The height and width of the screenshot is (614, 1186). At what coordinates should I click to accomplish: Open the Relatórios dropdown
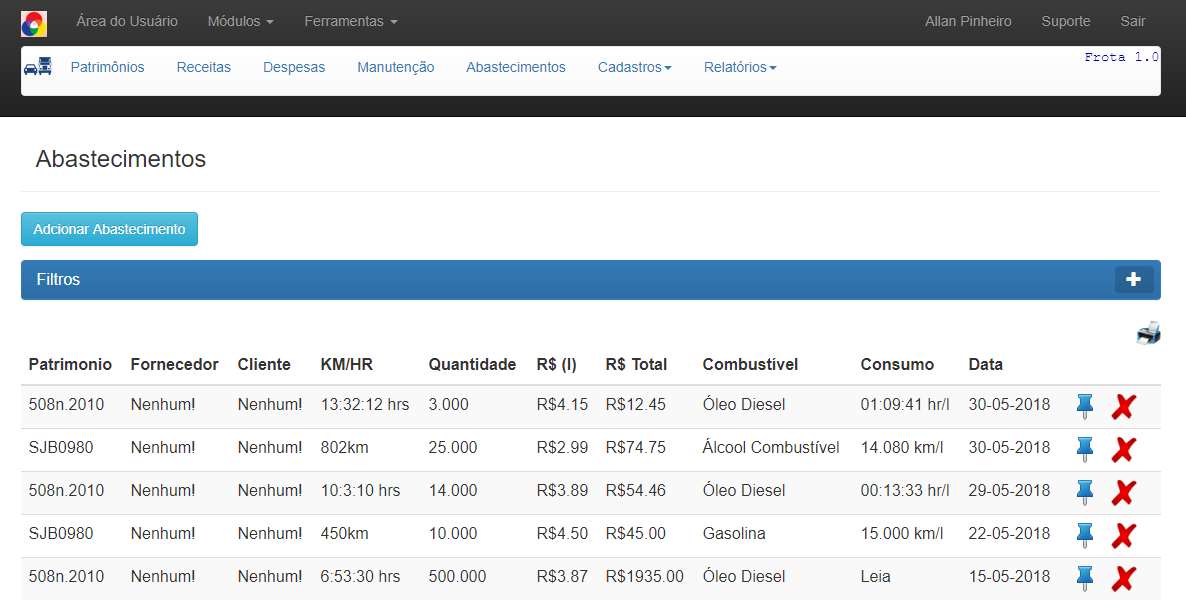coord(740,67)
